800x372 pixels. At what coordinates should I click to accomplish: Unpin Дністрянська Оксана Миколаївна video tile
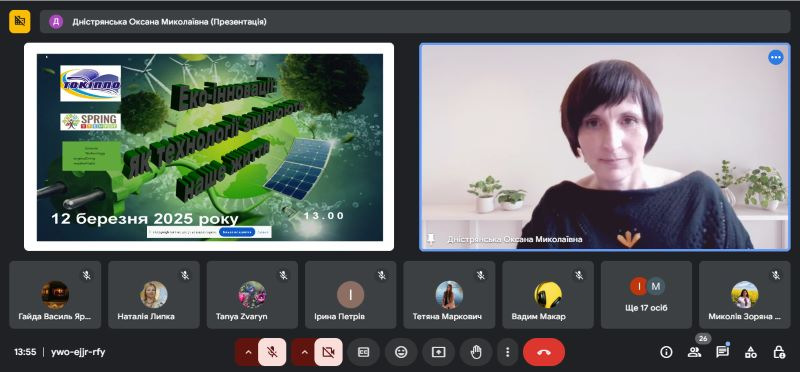point(431,239)
